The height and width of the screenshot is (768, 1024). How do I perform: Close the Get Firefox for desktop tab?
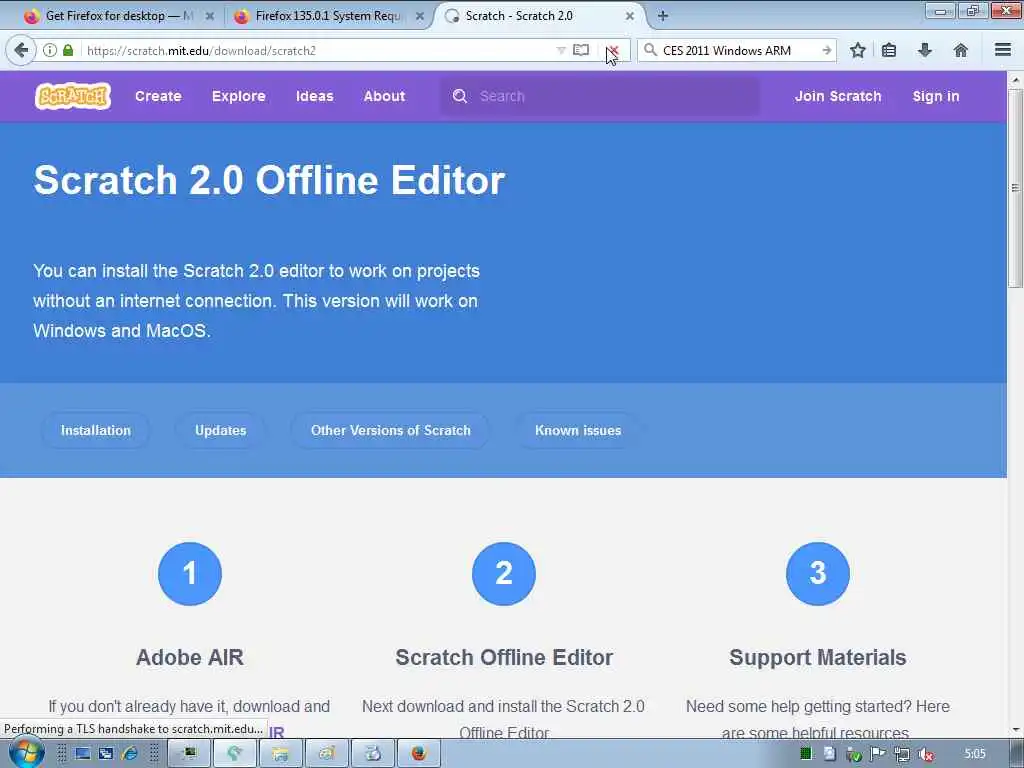(210, 16)
